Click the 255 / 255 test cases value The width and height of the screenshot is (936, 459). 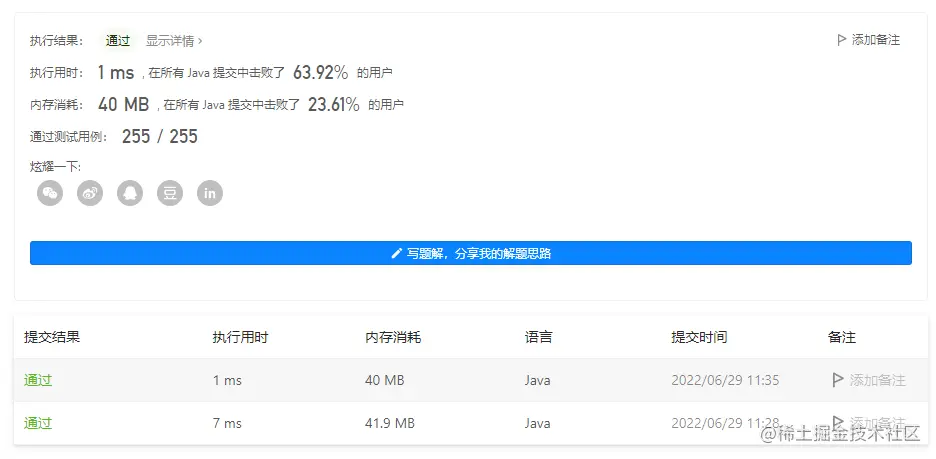pyautogui.click(x=160, y=137)
